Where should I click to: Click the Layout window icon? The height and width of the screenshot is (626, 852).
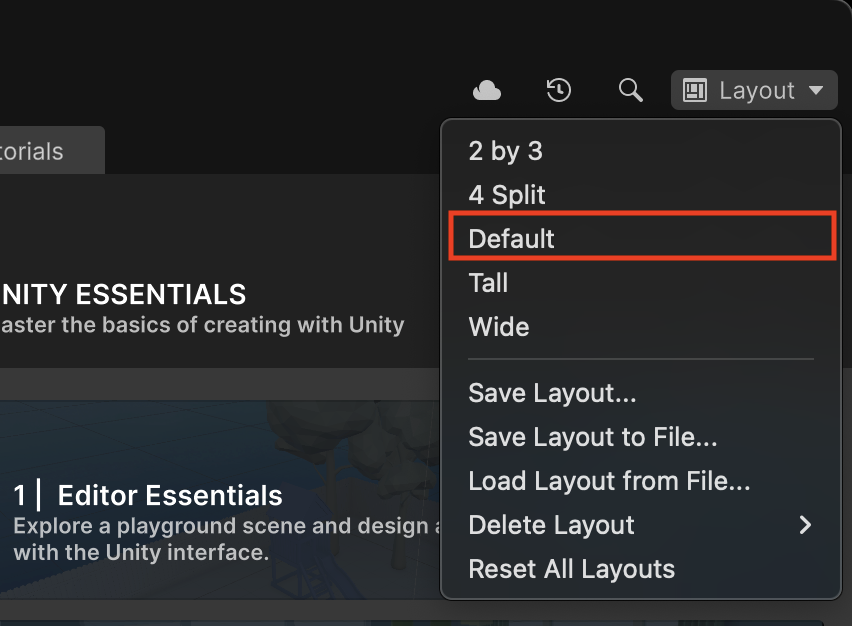tap(695, 91)
